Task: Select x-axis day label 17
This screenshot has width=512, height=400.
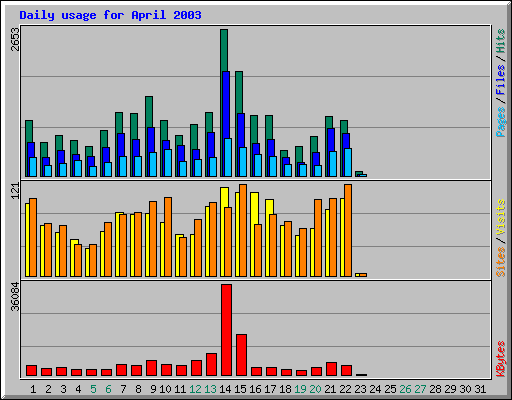Action: click(x=270, y=389)
